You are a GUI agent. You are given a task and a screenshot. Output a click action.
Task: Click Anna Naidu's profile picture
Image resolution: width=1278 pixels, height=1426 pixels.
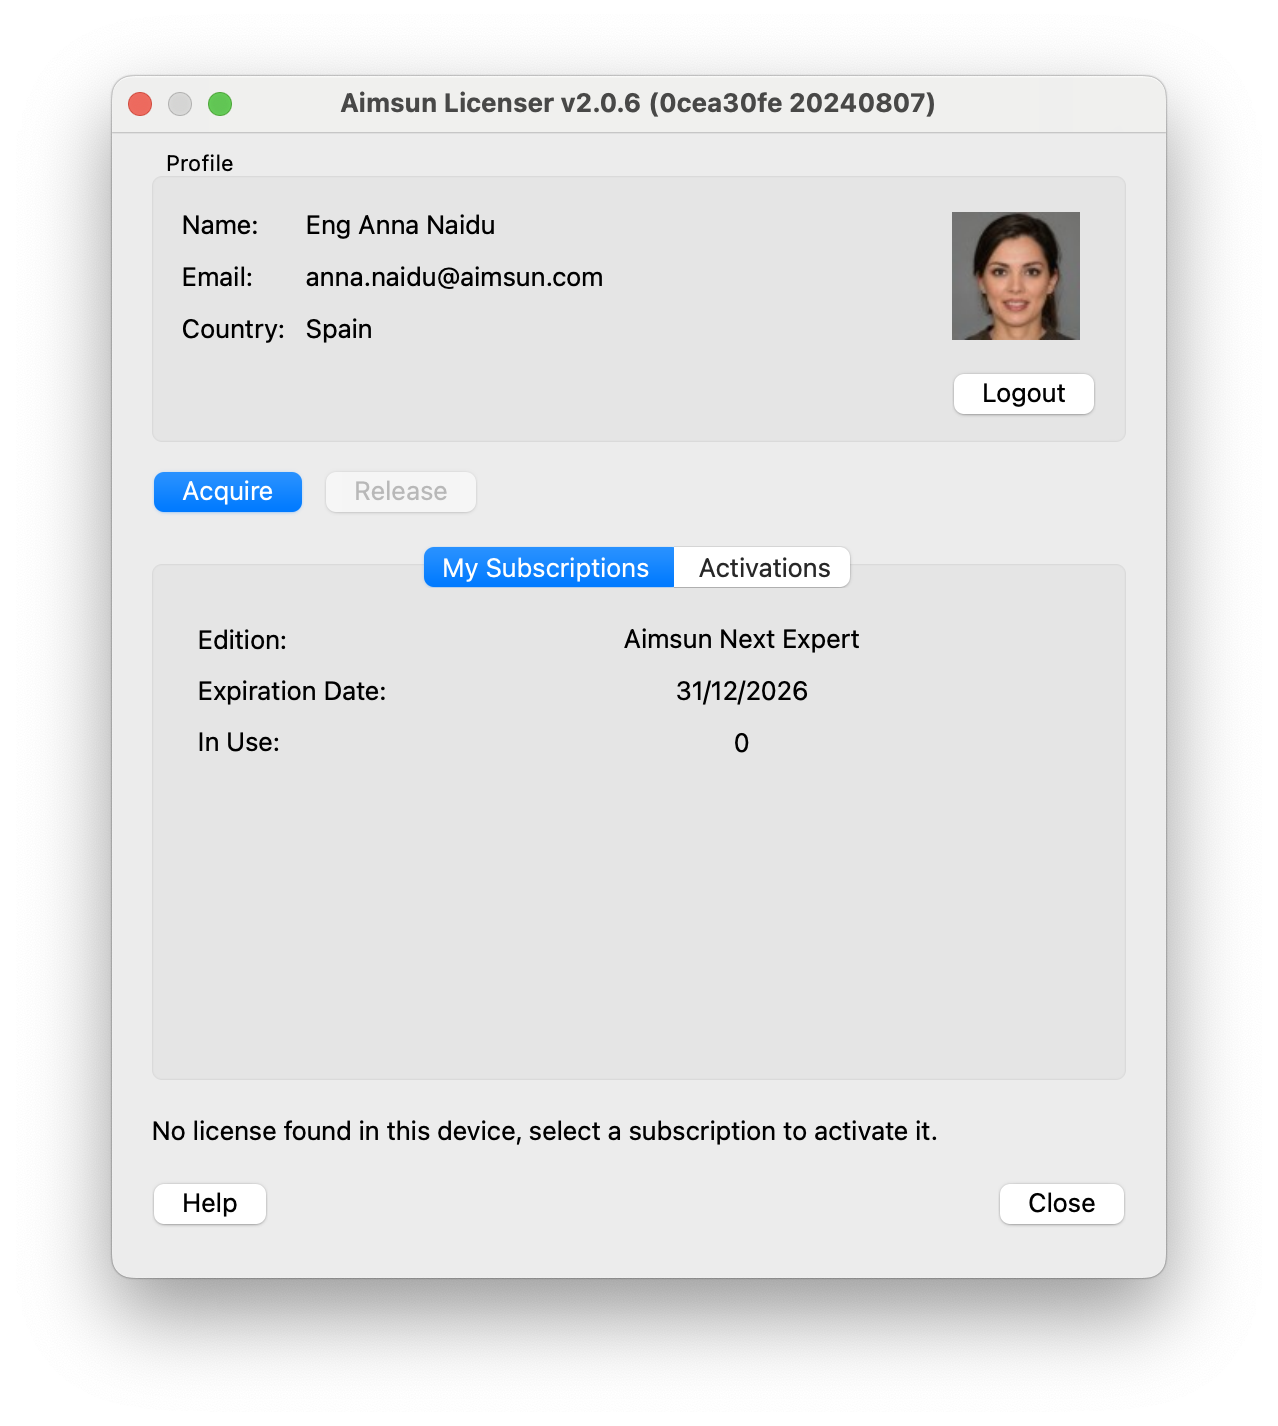(x=1016, y=275)
